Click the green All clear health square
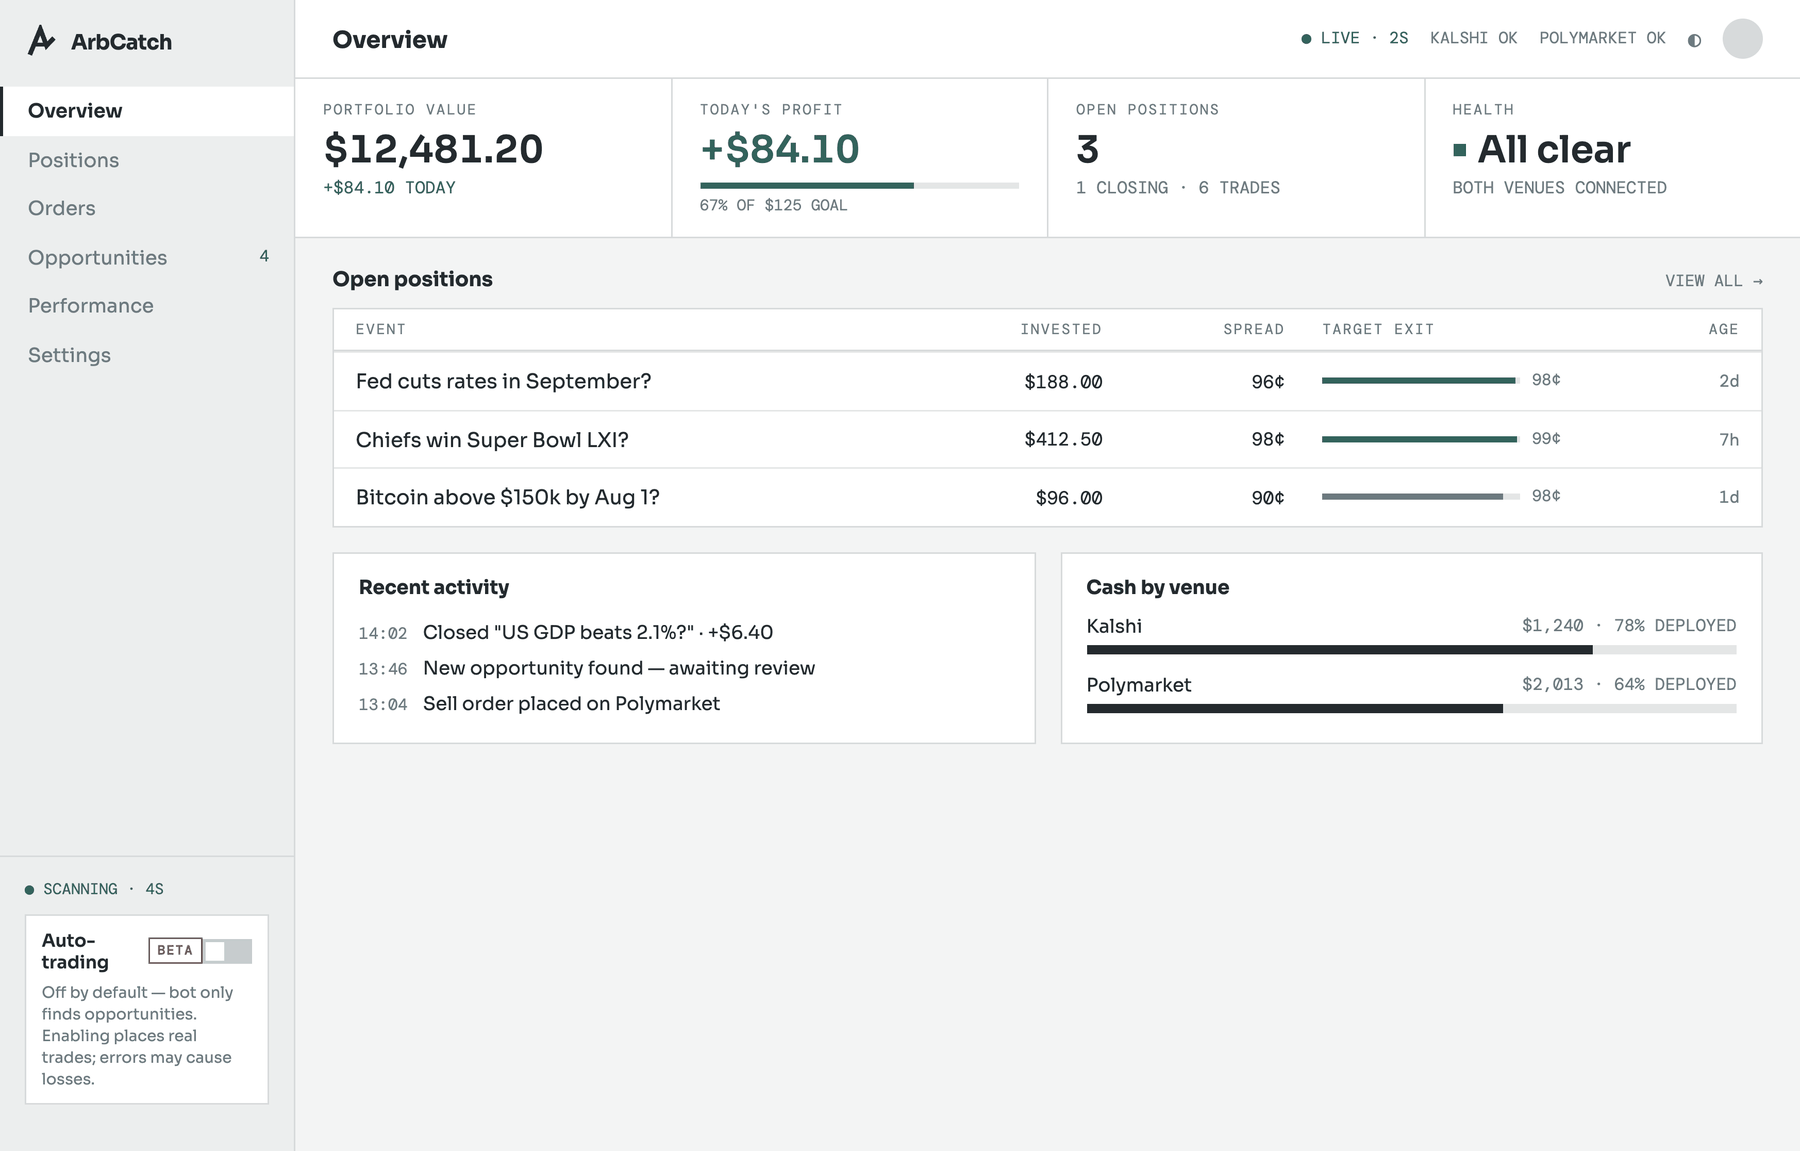 (1460, 150)
